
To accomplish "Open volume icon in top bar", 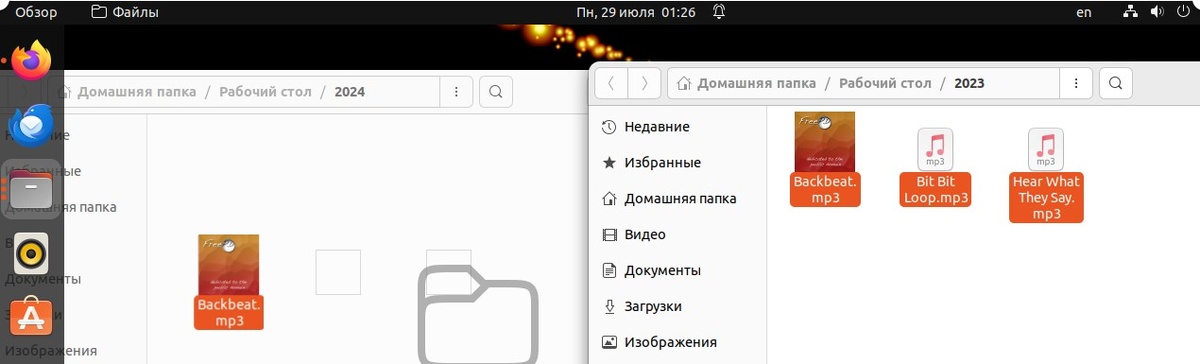I will coord(1156,12).
